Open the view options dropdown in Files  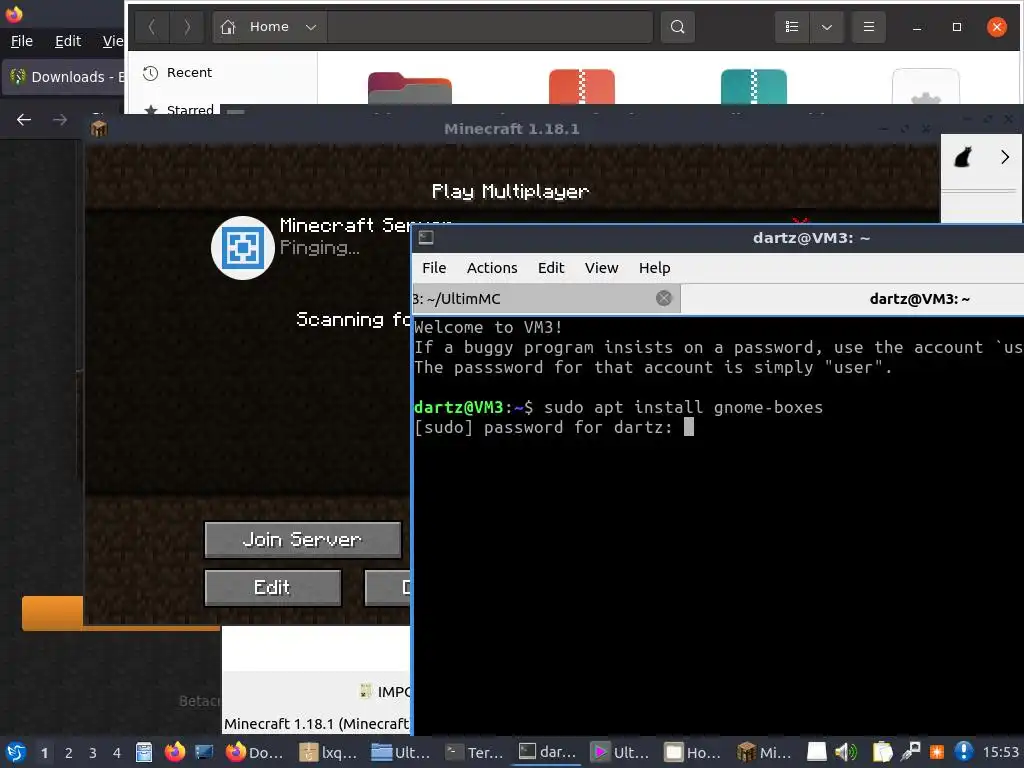click(826, 27)
